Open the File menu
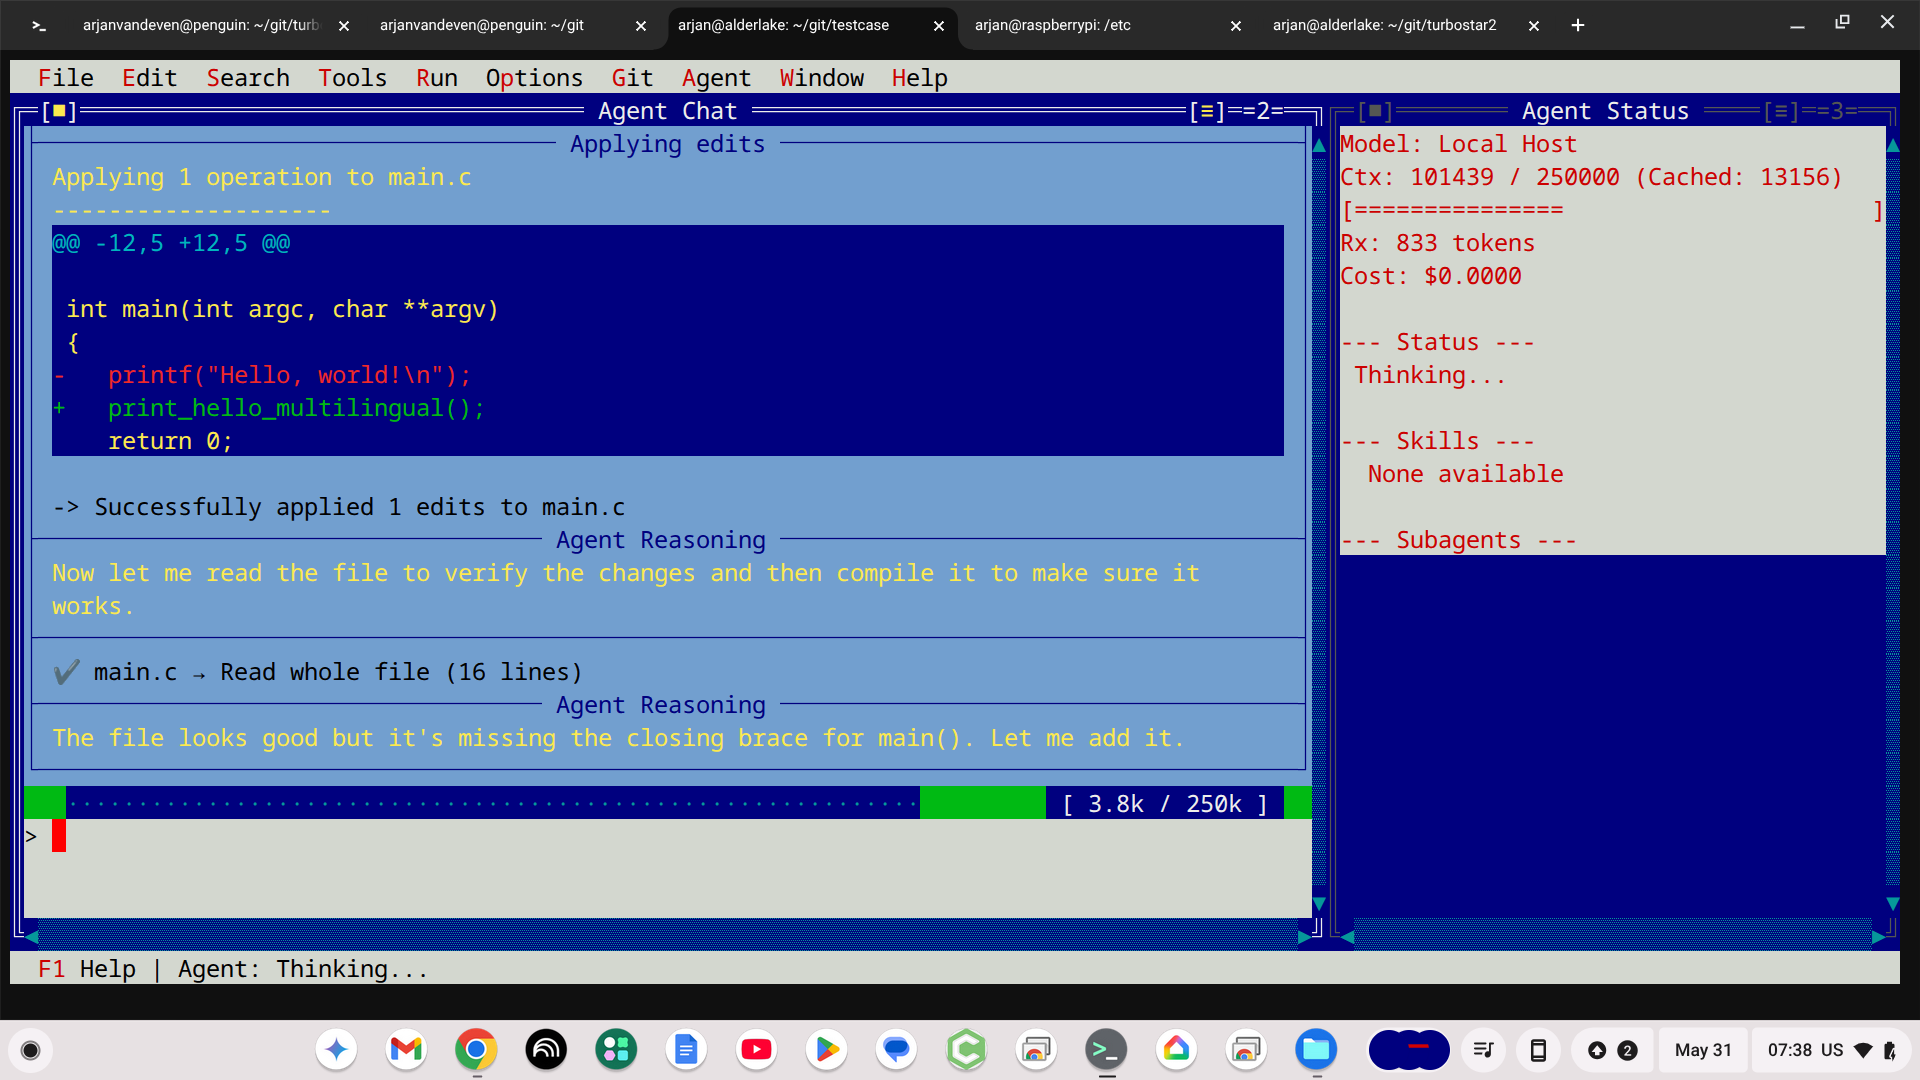Image resolution: width=1920 pixels, height=1080 pixels. (x=65, y=78)
